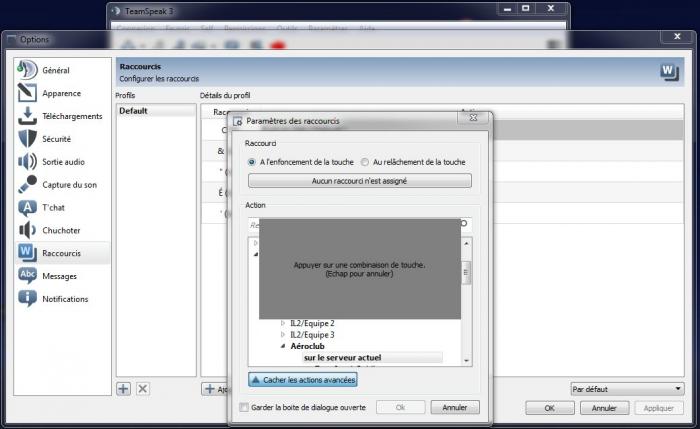Screen dimensions: 700x429
Task: Click the action tree scroll-down arrow
Action: click(x=467, y=361)
